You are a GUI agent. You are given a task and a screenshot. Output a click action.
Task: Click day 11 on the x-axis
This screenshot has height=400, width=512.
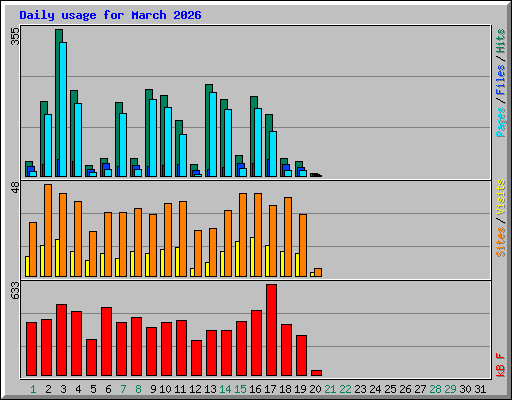tap(180, 389)
